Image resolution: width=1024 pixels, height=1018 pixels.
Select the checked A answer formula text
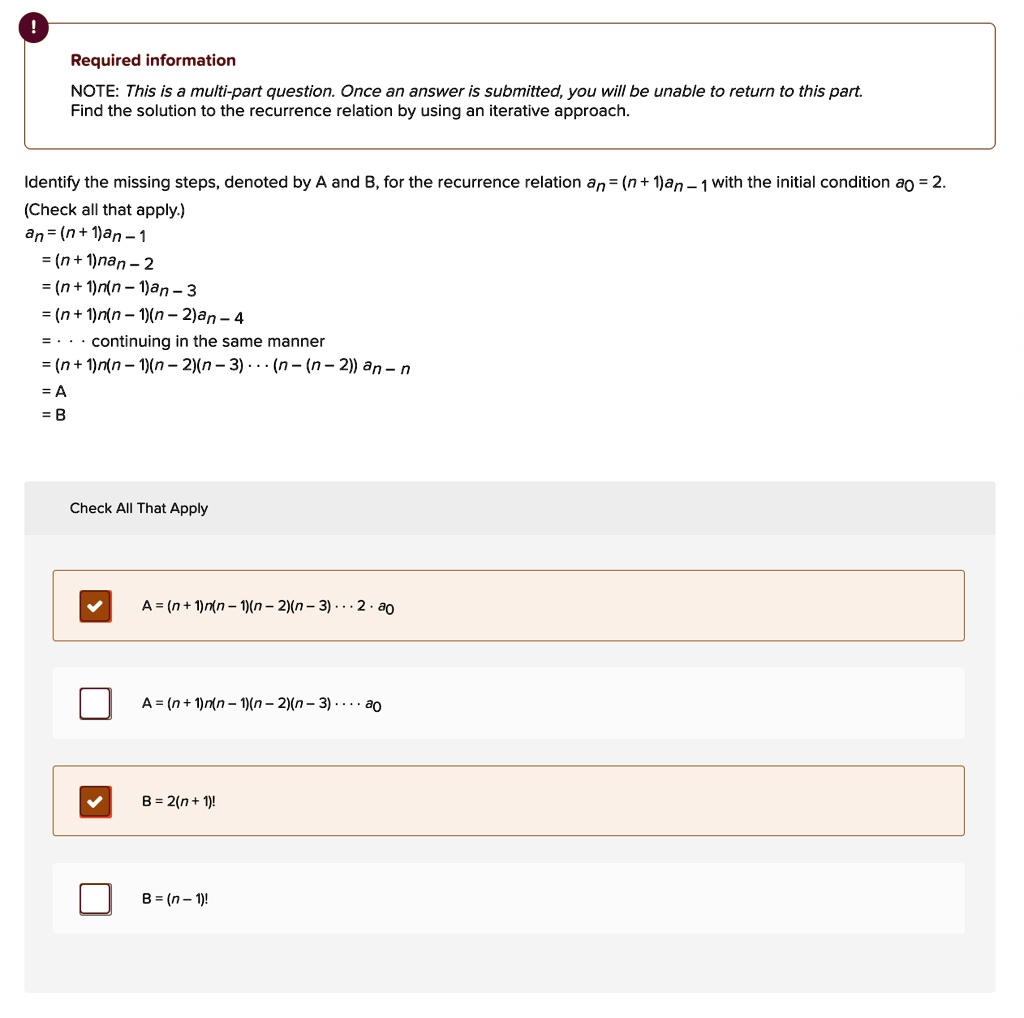tap(268, 607)
